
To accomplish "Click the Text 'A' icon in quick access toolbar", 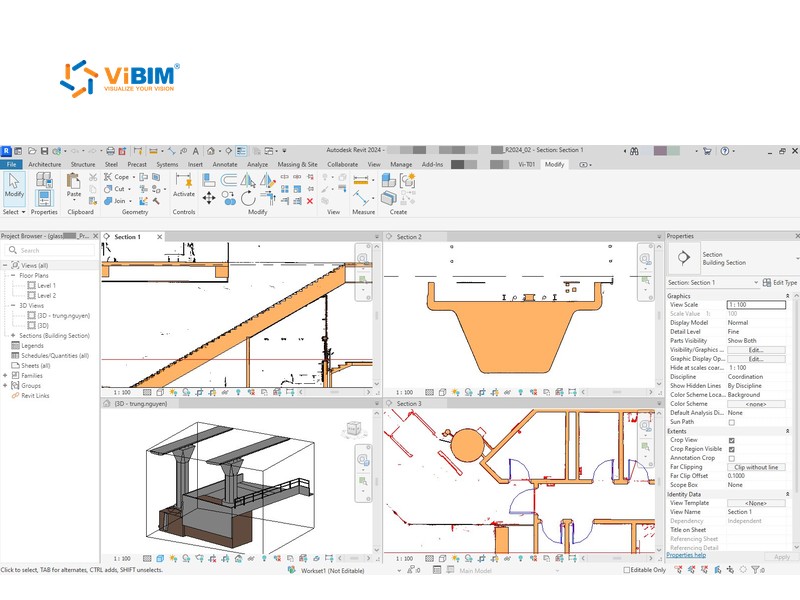I will tap(195, 151).
